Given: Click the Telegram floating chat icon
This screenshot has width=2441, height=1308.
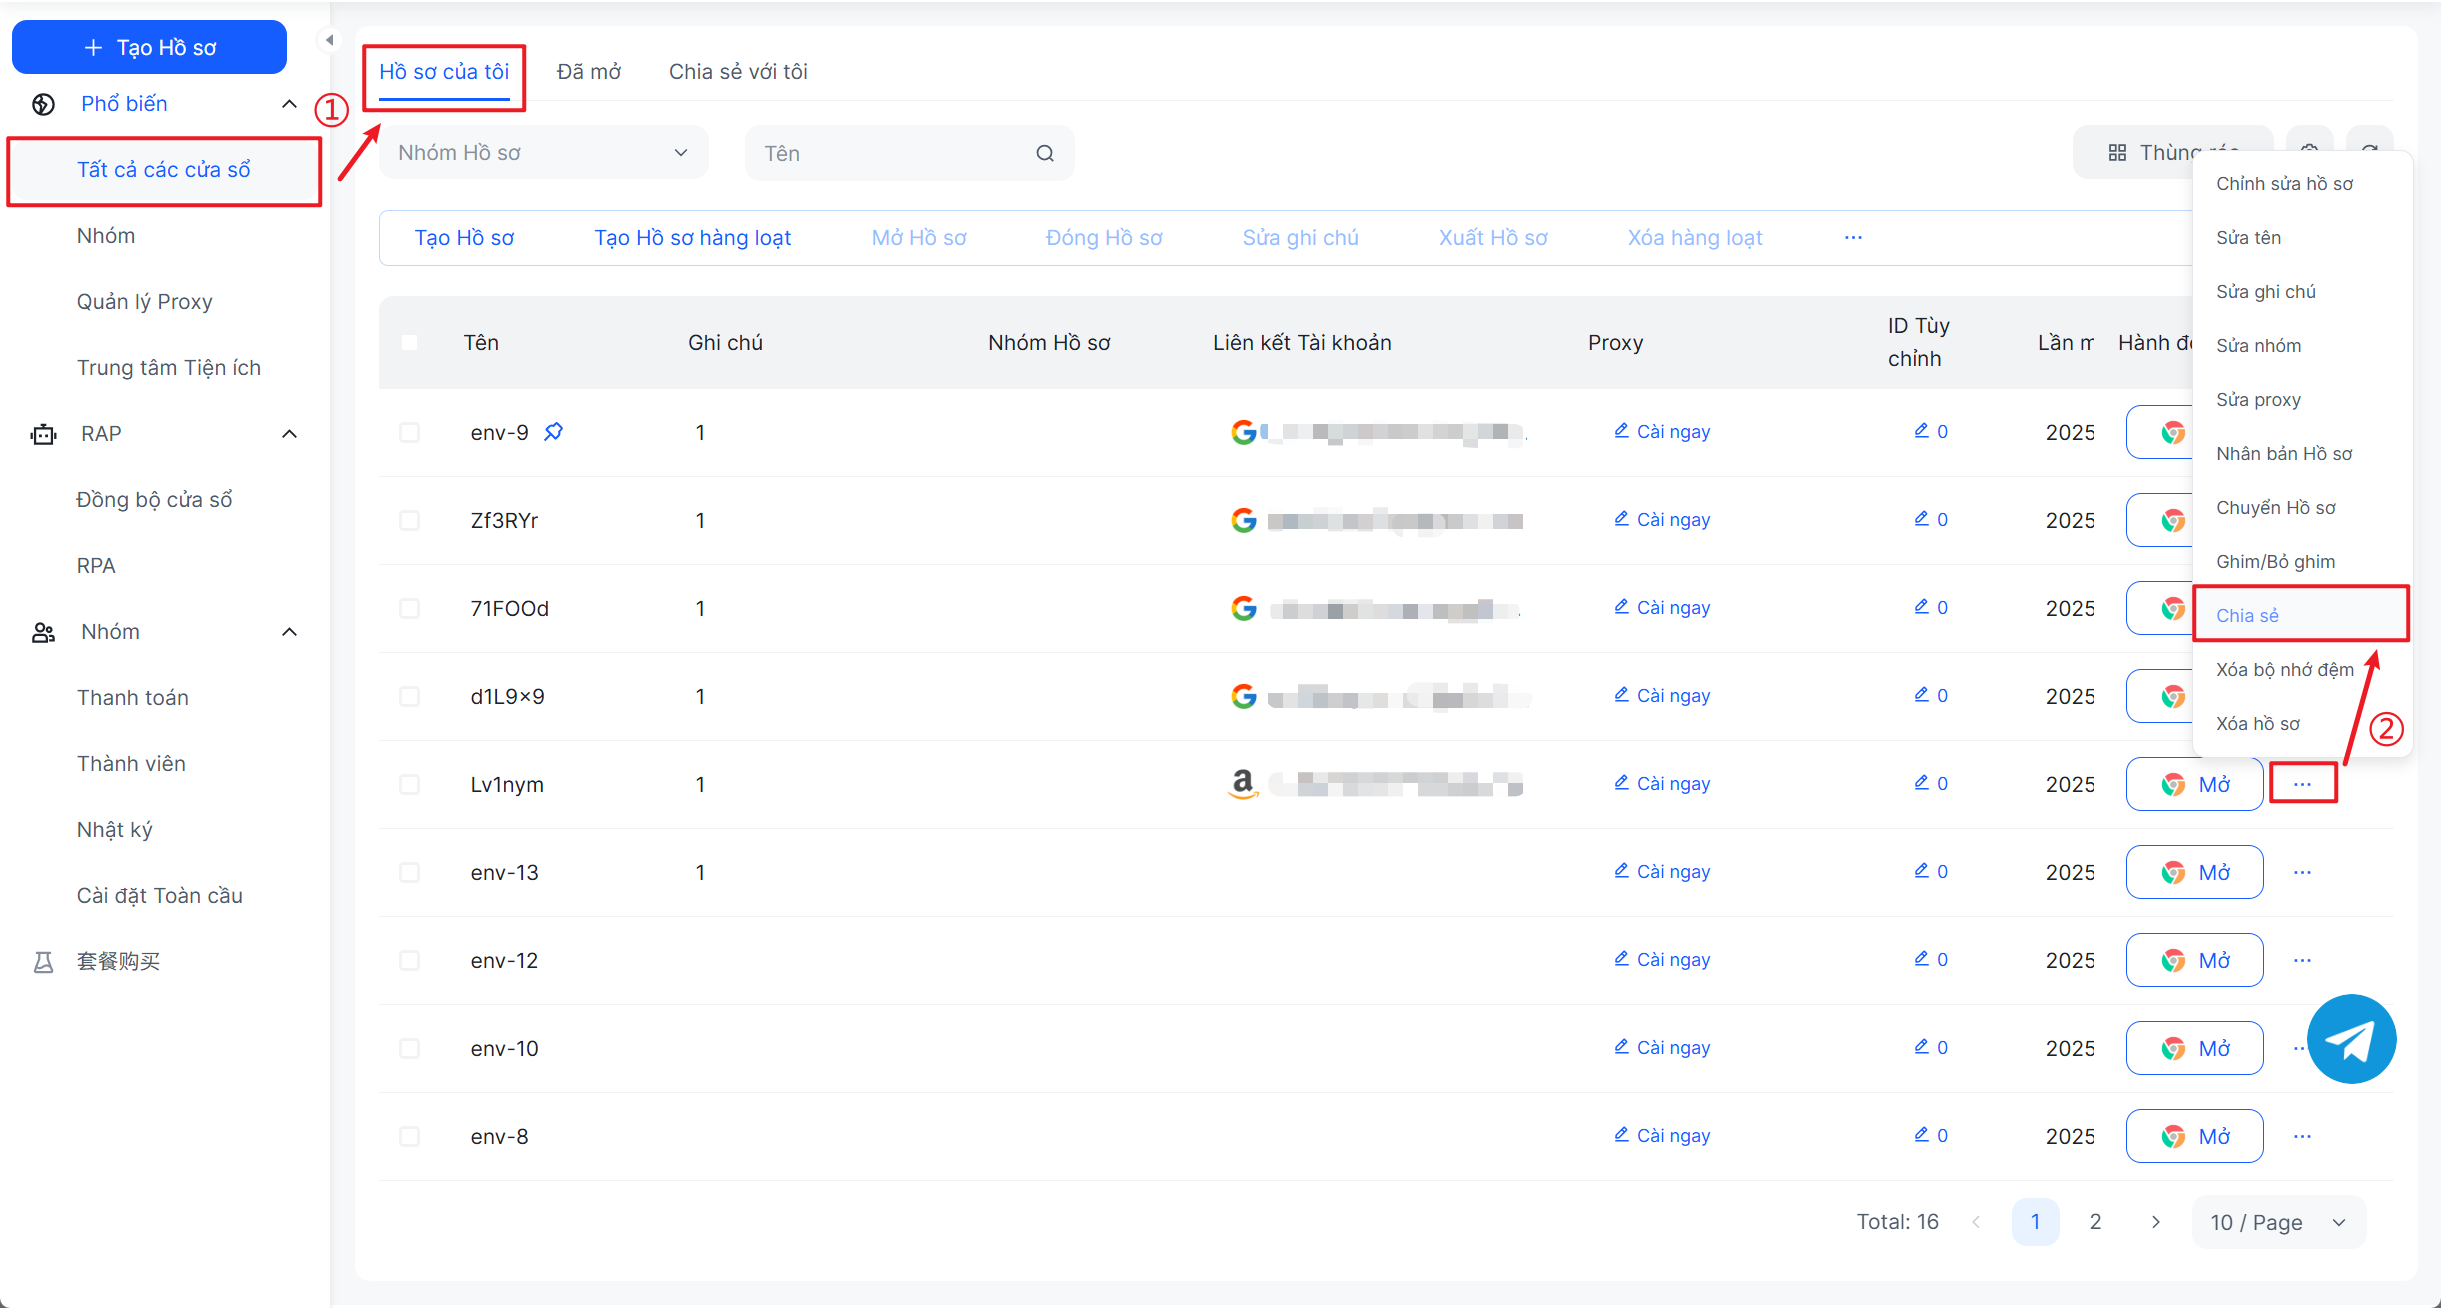Looking at the screenshot, I should pyautogui.click(x=2351, y=1039).
